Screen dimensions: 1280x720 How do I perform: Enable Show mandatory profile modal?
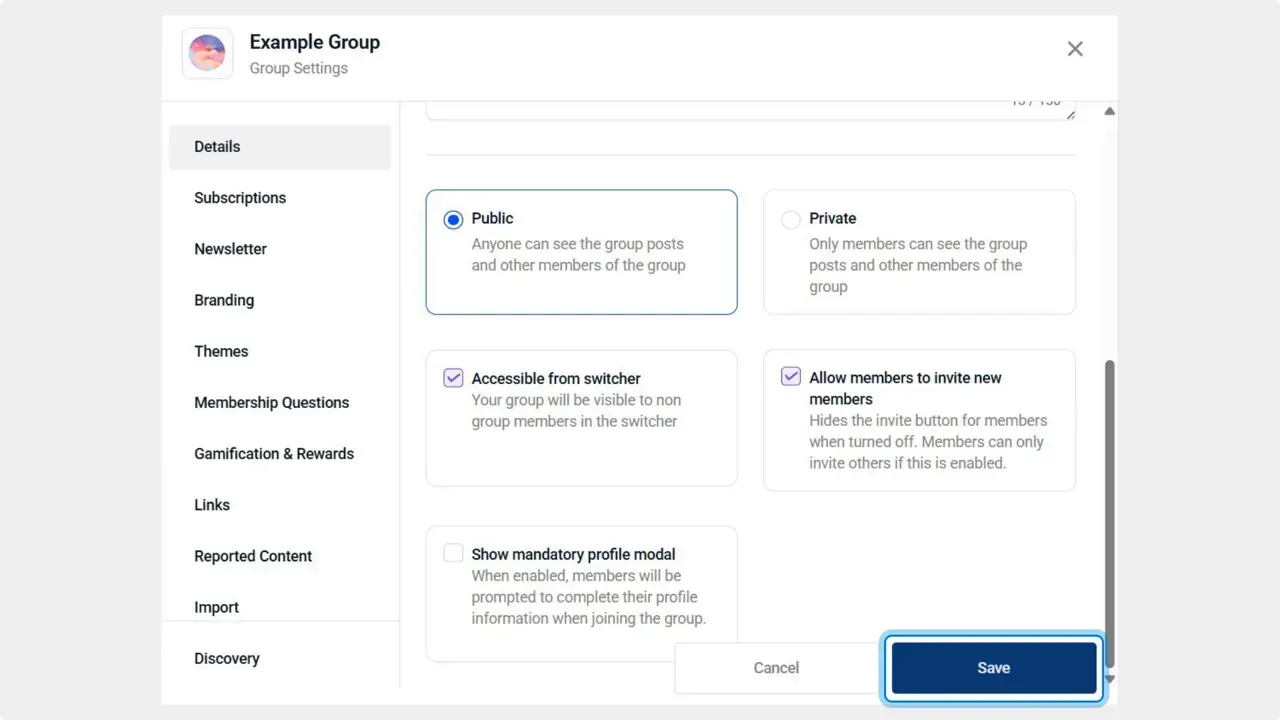click(453, 552)
